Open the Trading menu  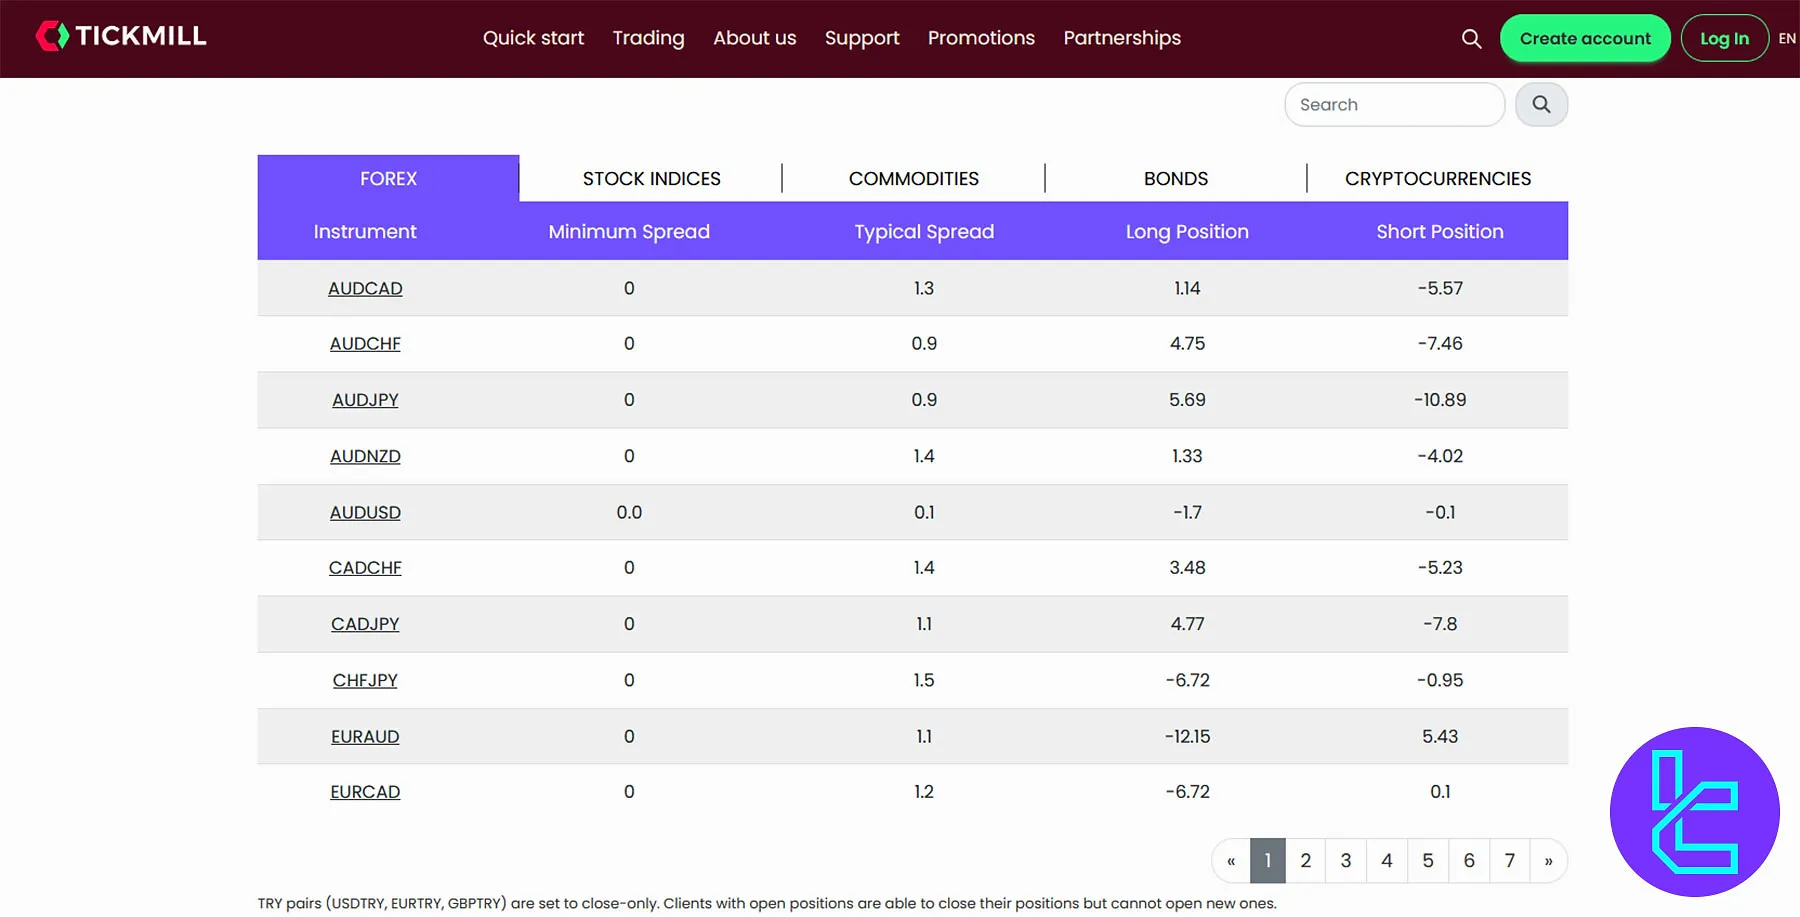(648, 38)
